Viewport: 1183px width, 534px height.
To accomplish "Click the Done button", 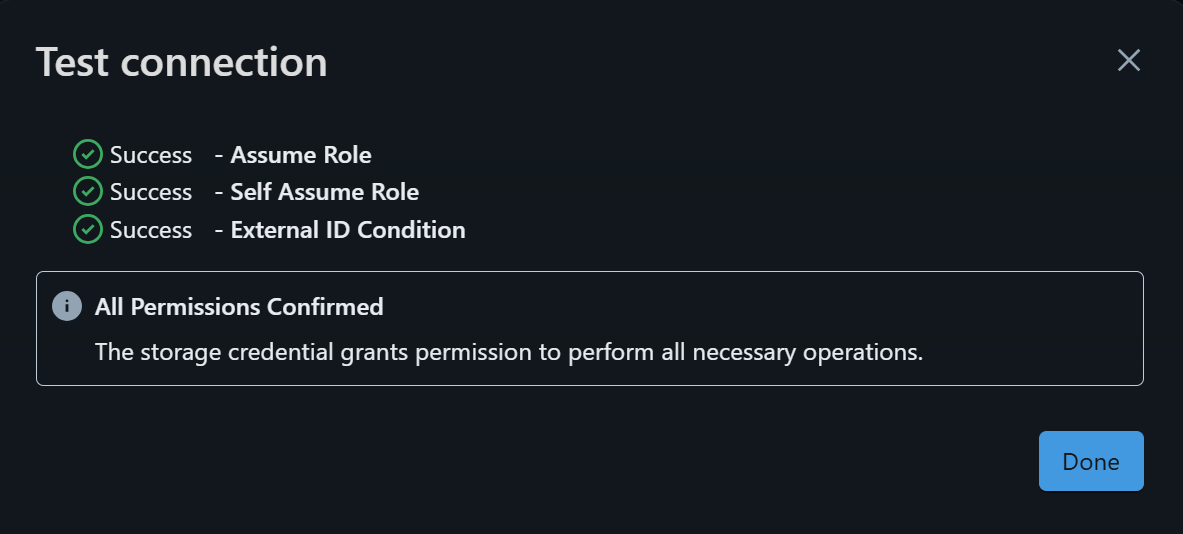I will pyautogui.click(x=1091, y=461).
